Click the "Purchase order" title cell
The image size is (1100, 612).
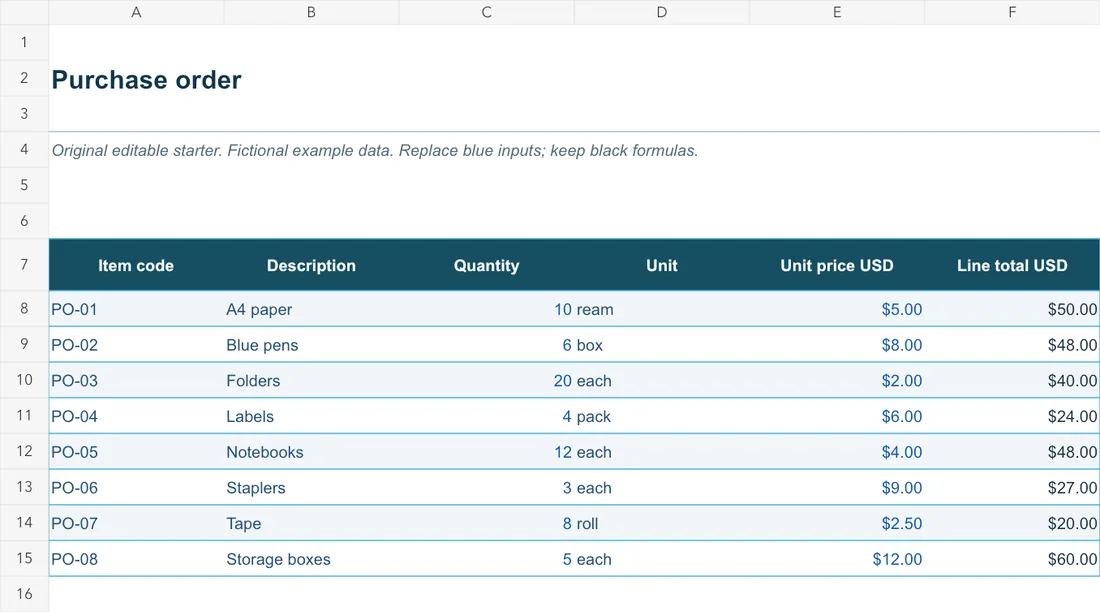pyautogui.click(x=146, y=79)
